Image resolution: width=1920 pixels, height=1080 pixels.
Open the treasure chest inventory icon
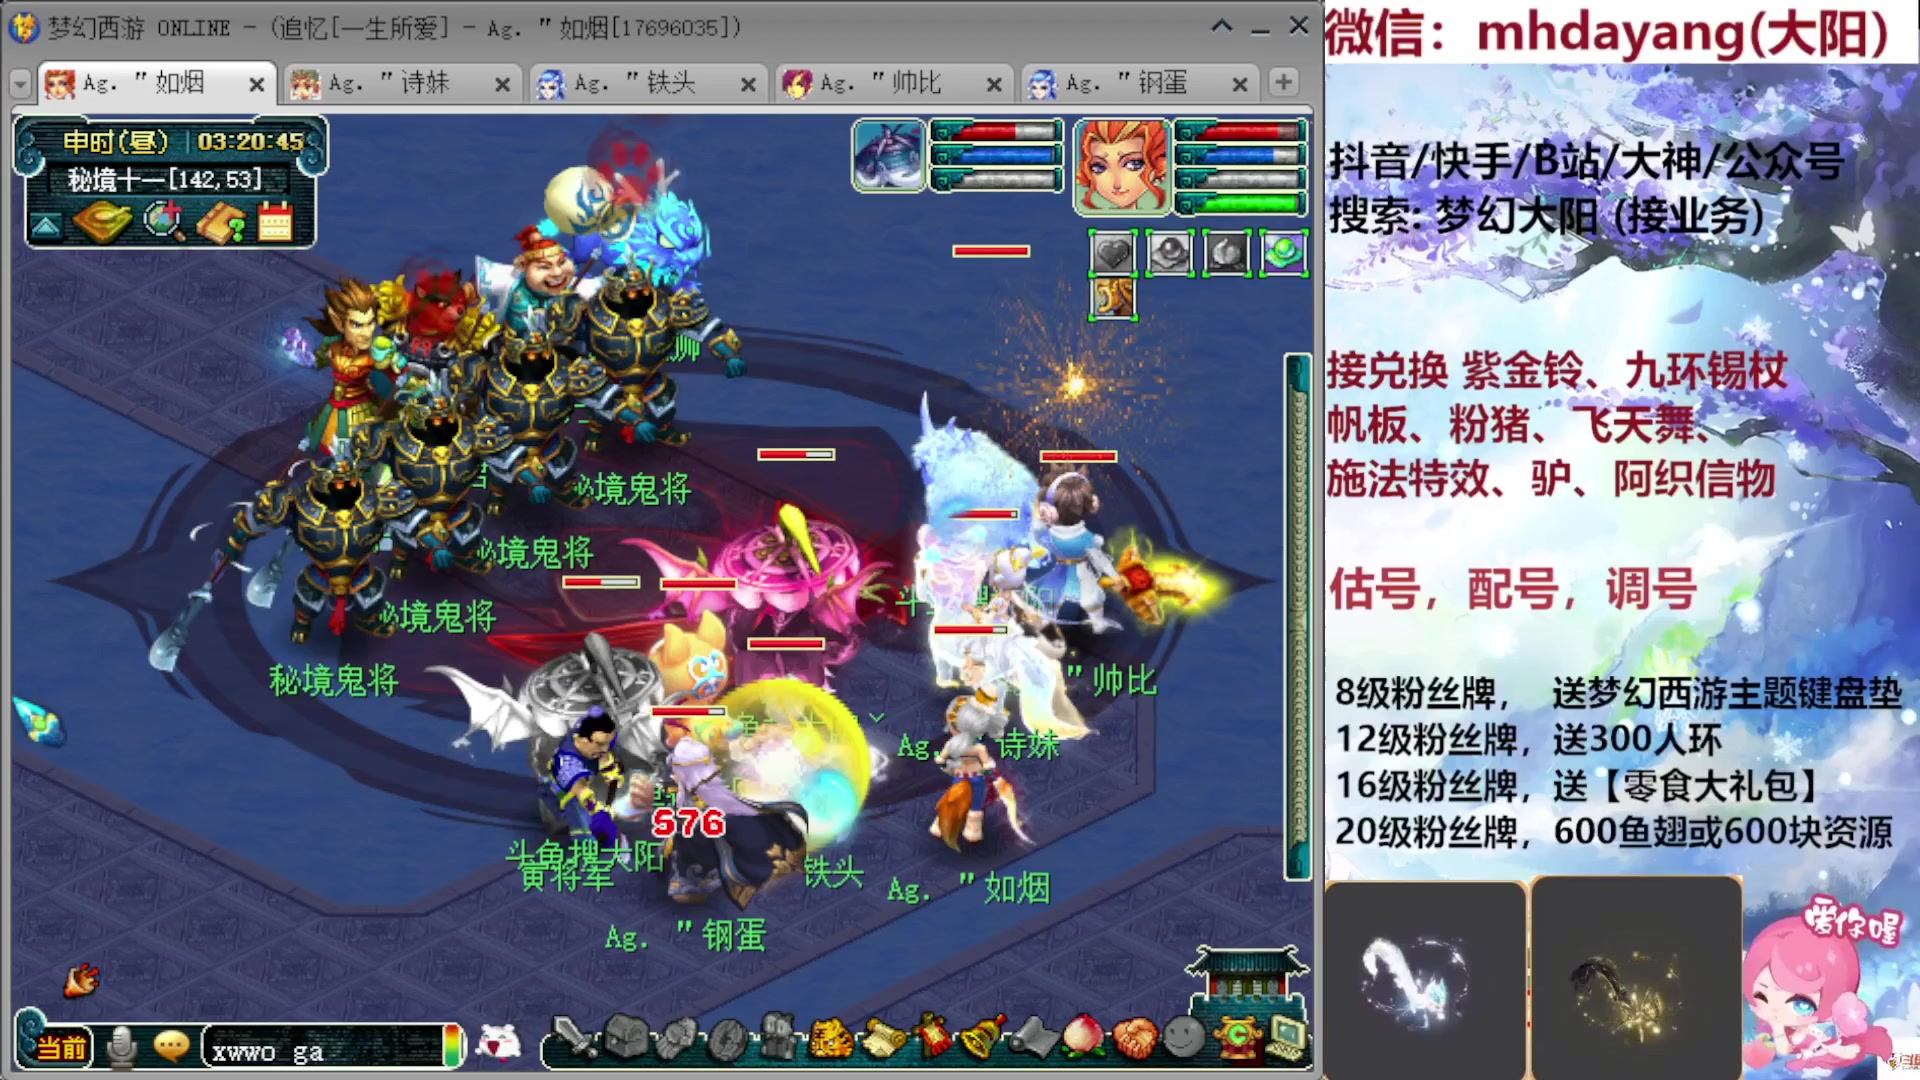tap(626, 1037)
